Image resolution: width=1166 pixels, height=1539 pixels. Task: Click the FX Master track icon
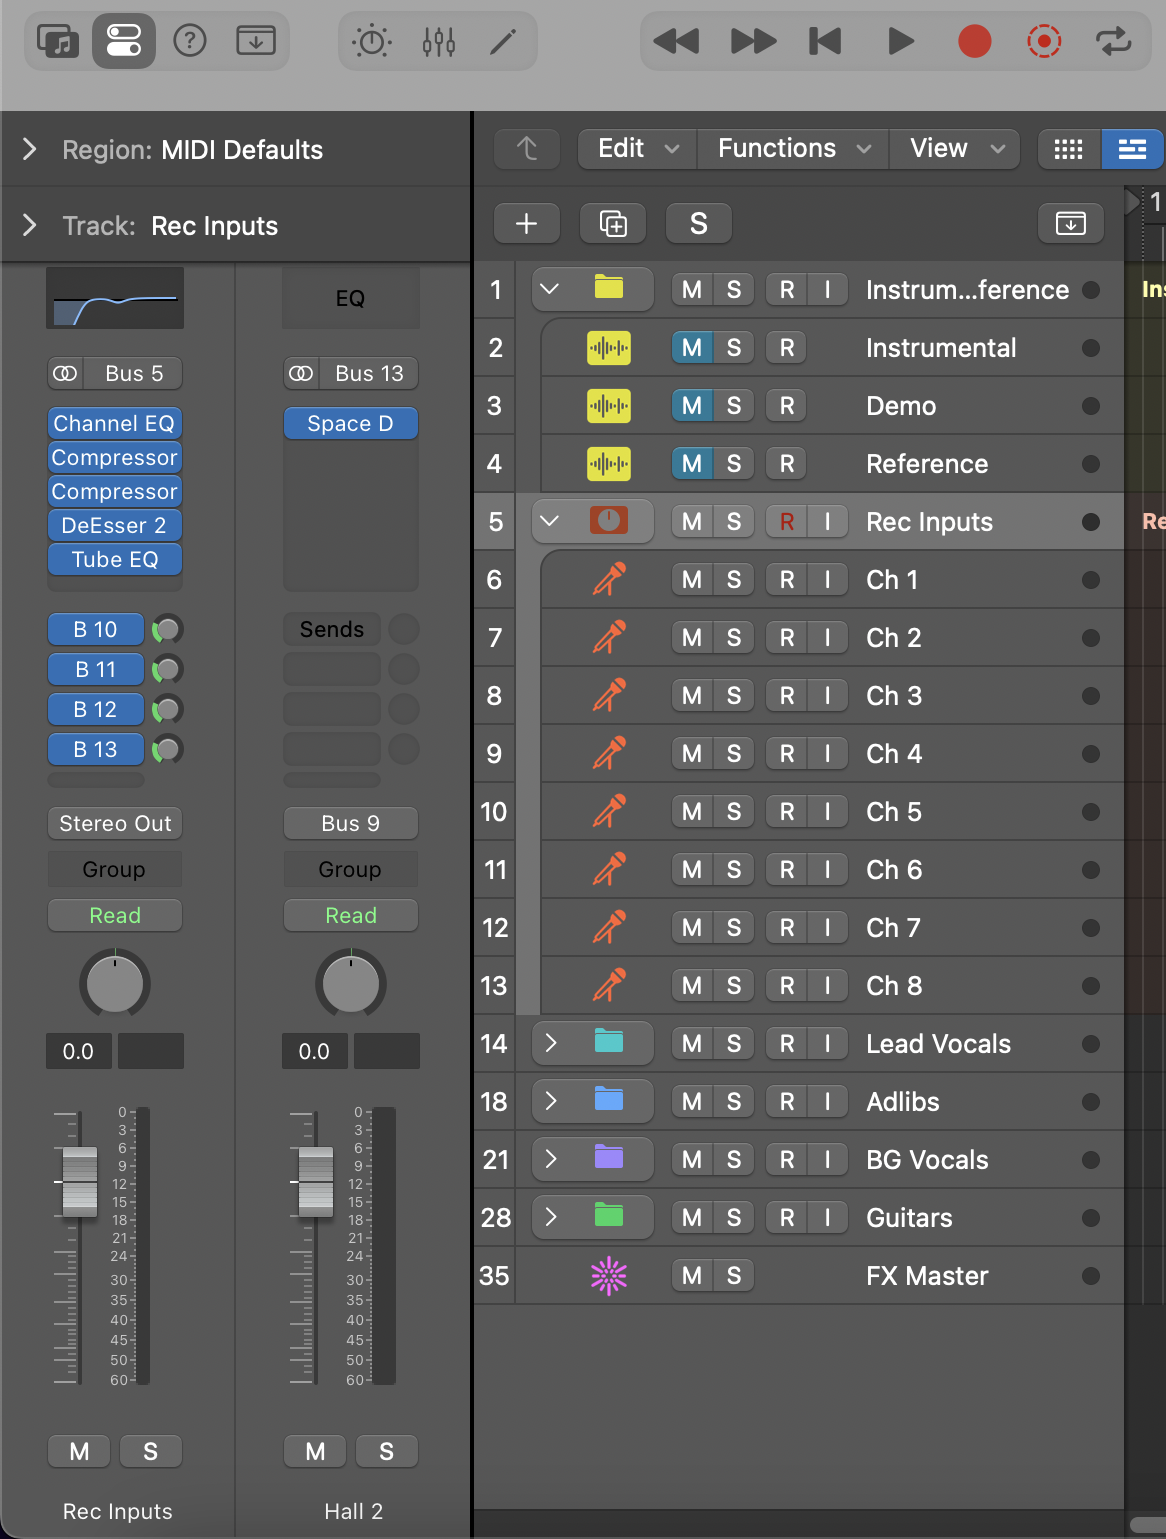608,1276
